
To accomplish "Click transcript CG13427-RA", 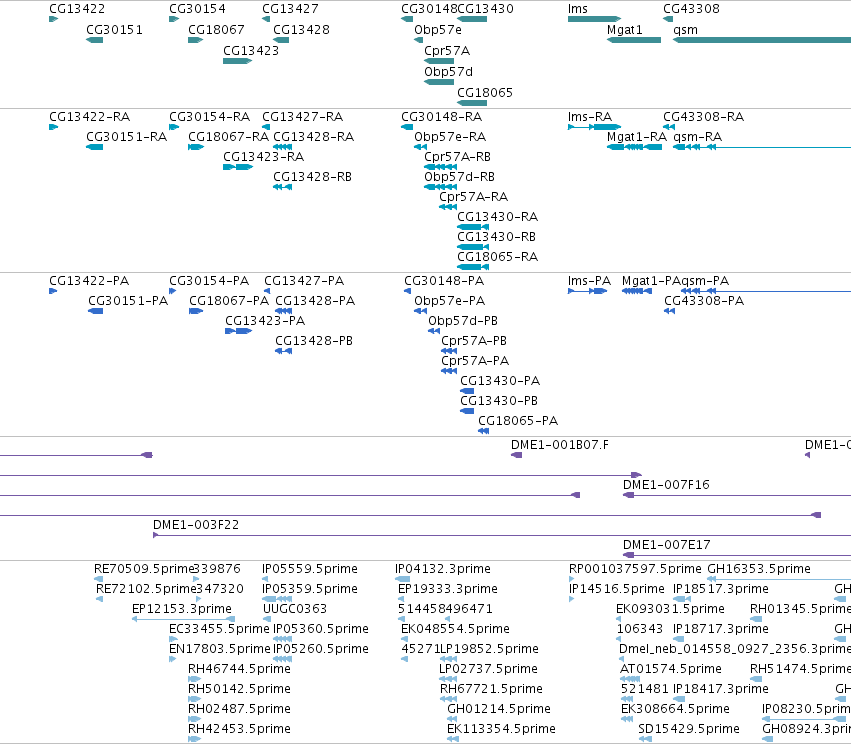I will (x=302, y=117).
